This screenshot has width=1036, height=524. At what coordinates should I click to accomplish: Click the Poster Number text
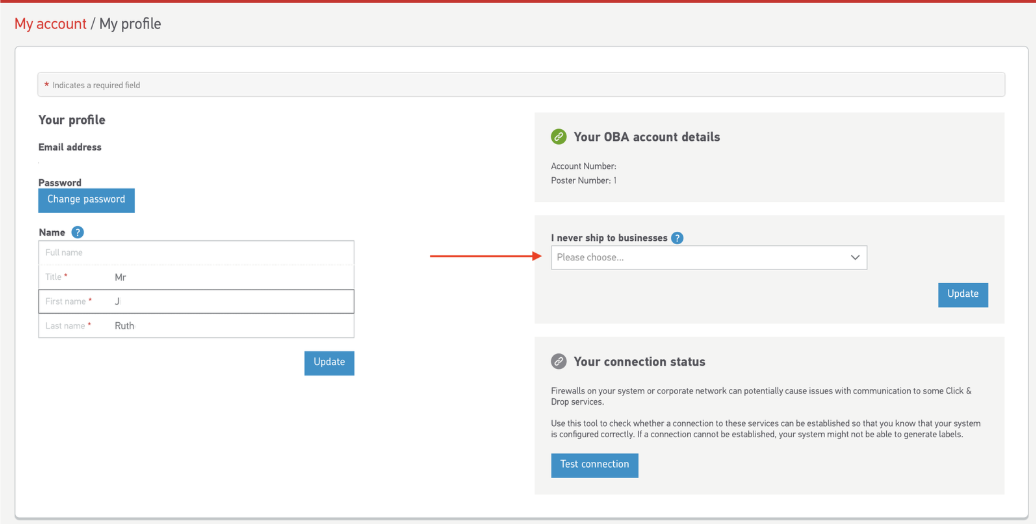[x=583, y=181]
